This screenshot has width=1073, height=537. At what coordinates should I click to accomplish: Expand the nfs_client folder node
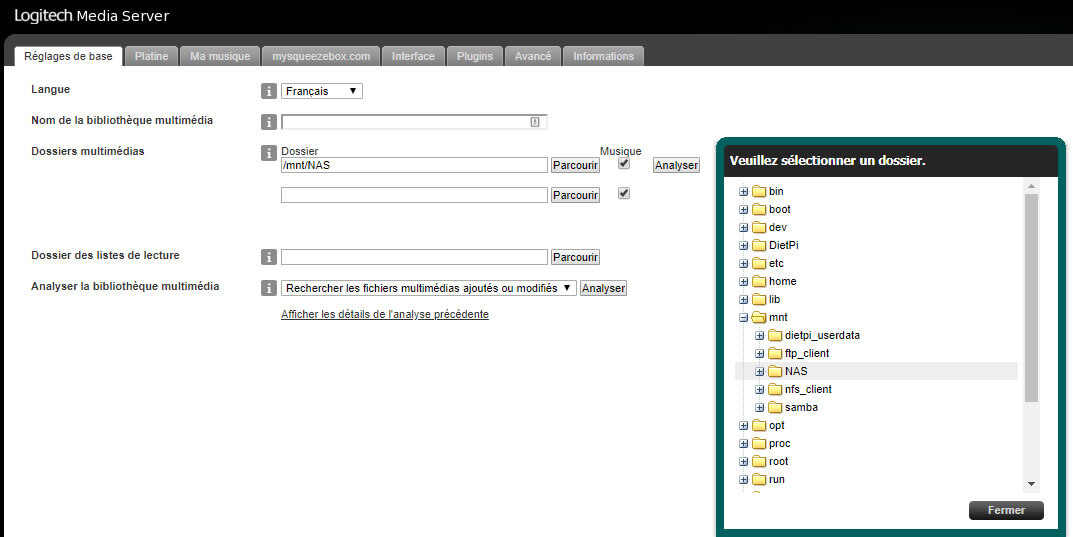pyautogui.click(x=760, y=389)
